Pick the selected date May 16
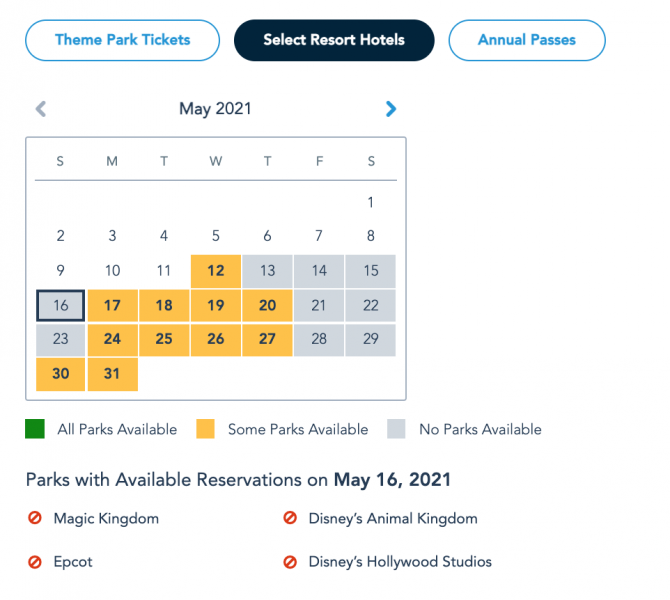The height and width of the screenshot is (600, 670). pos(60,305)
